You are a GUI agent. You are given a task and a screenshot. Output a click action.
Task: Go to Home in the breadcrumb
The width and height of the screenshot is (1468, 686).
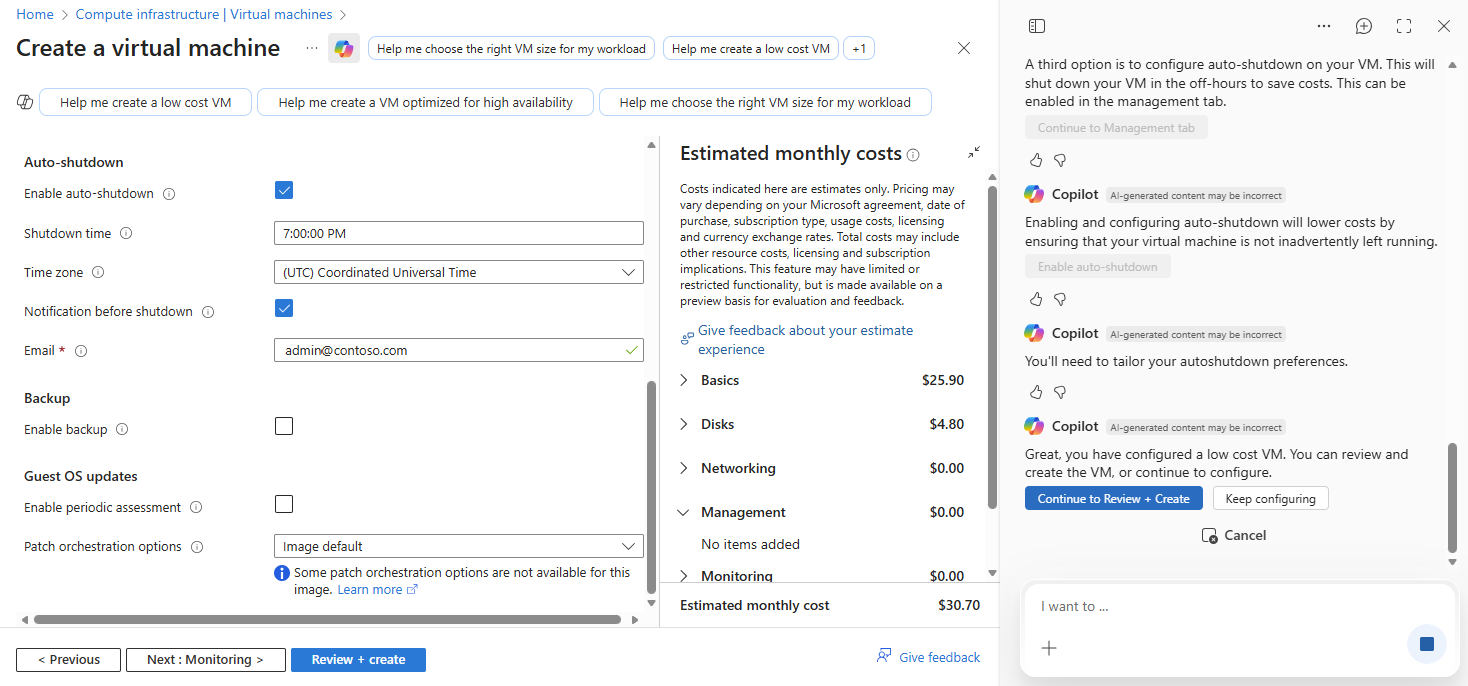tap(35, 14)
